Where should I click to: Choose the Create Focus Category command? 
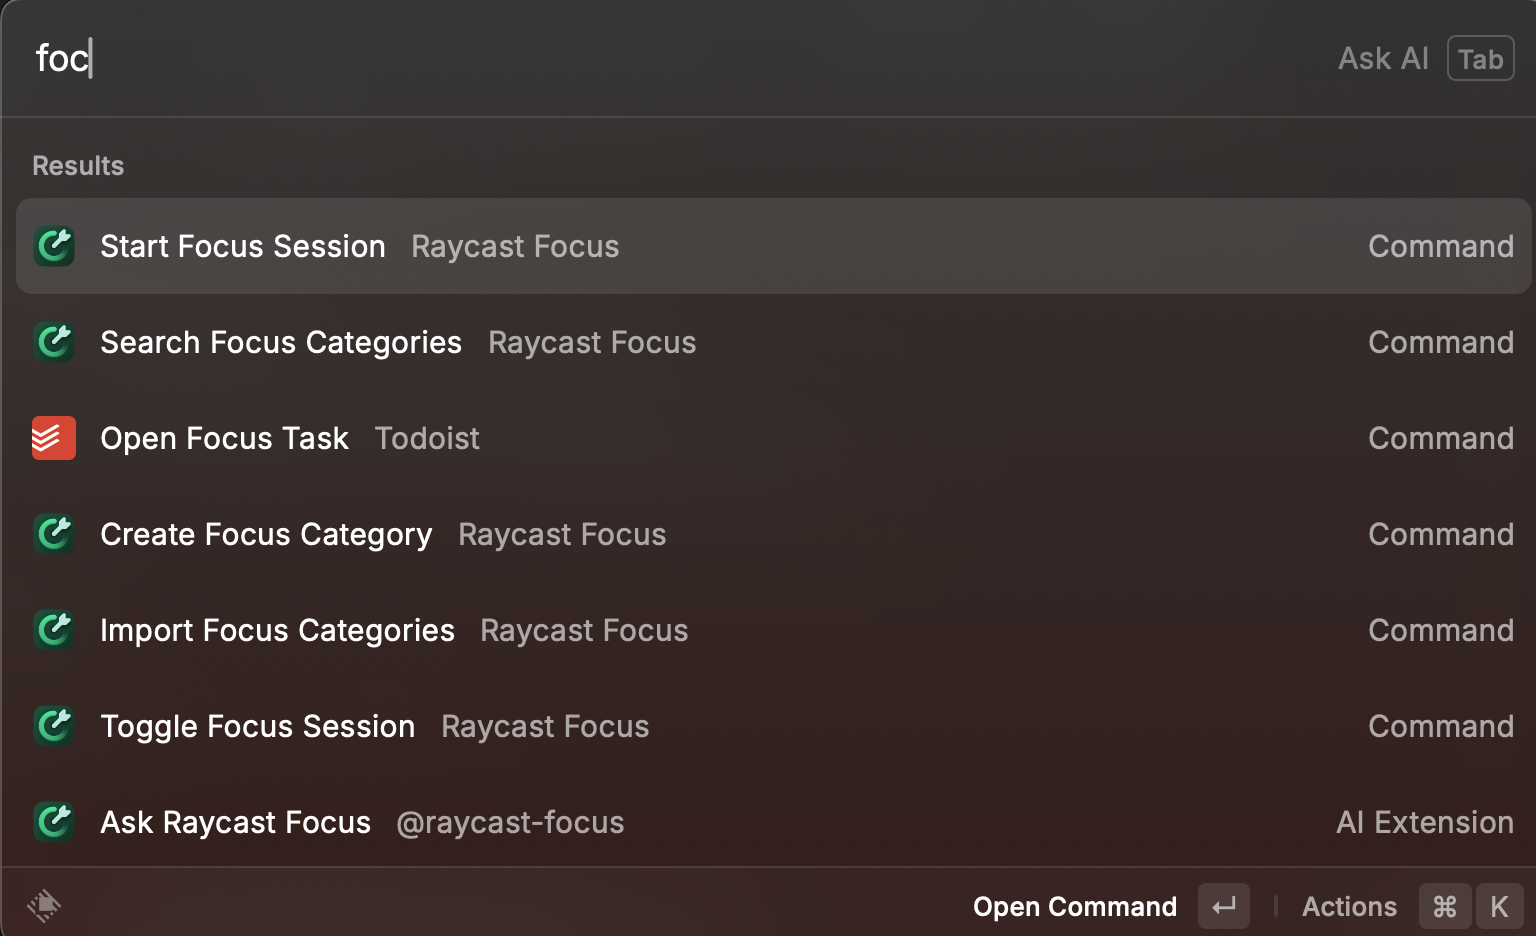[x=267, y=534]
